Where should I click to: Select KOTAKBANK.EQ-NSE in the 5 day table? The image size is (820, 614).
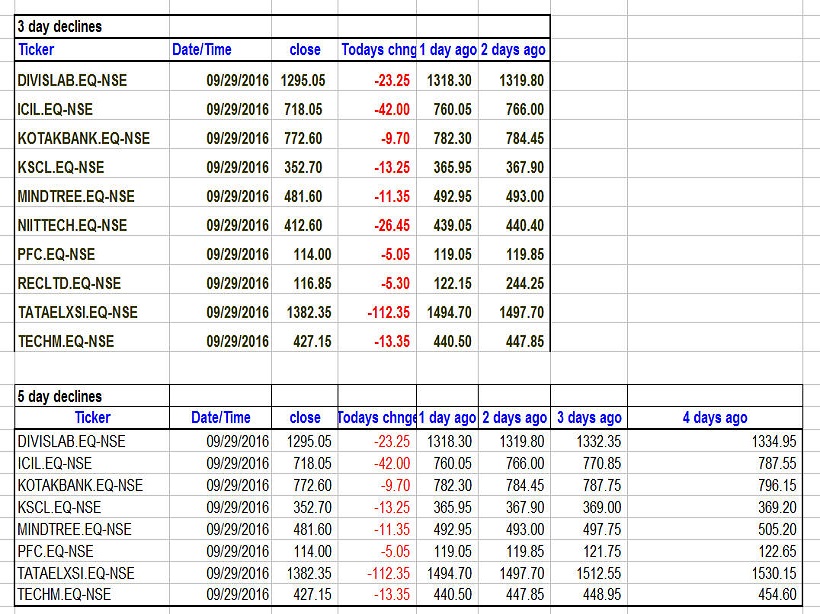click(80, 485)
